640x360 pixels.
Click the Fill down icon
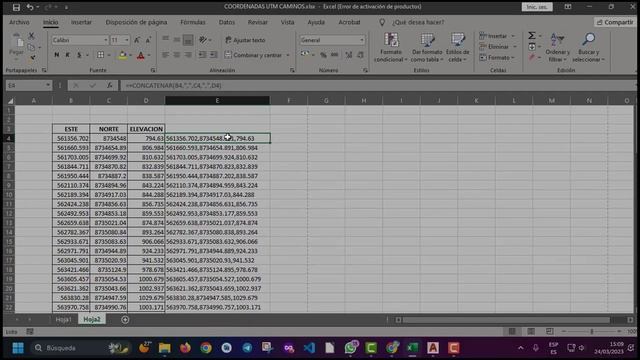[x=532, y=47]
